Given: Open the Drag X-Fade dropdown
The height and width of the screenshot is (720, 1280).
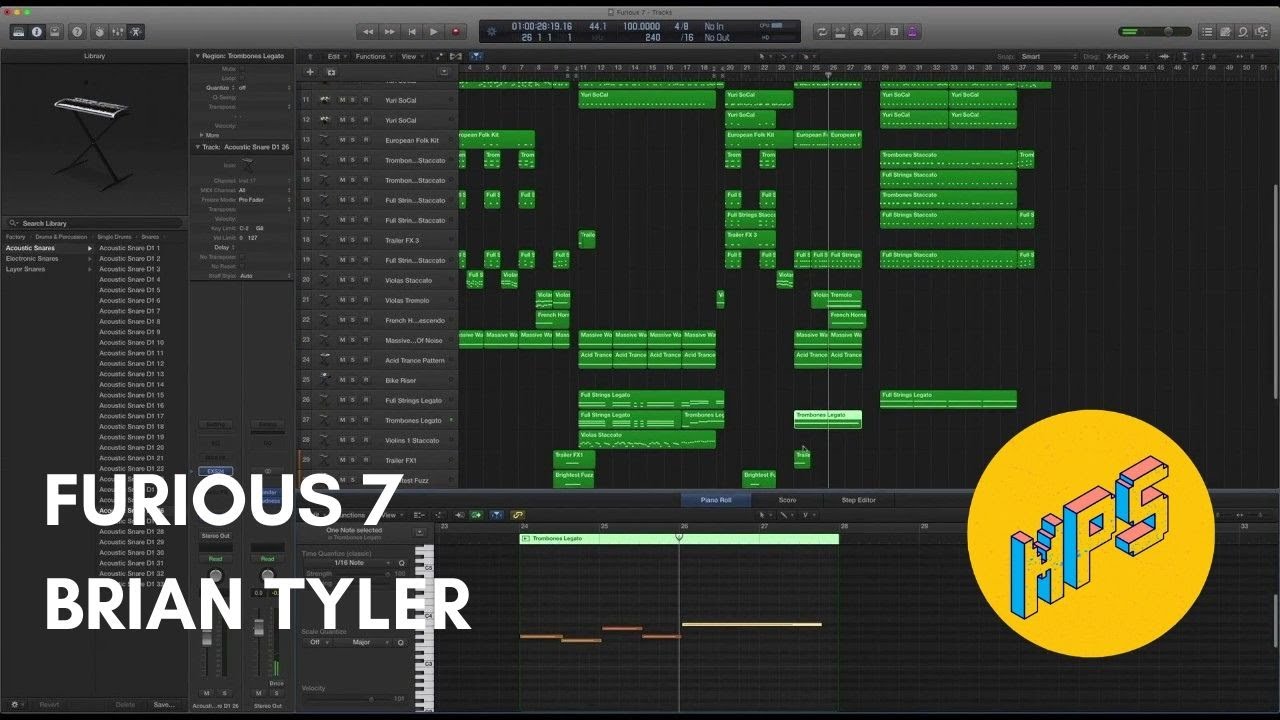Looking at the screenshot, I should (x=1129, y=57).
